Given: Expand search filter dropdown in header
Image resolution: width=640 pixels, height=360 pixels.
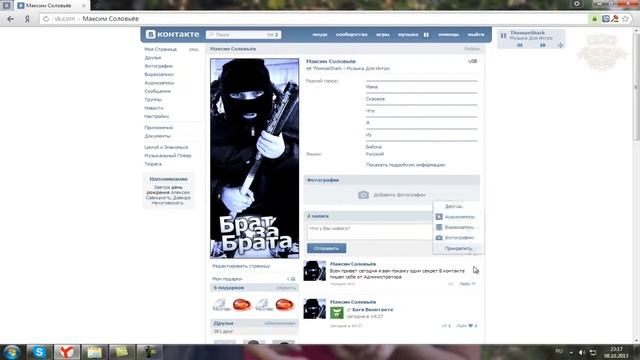Looking at the screenshot, I should point(274,35).
